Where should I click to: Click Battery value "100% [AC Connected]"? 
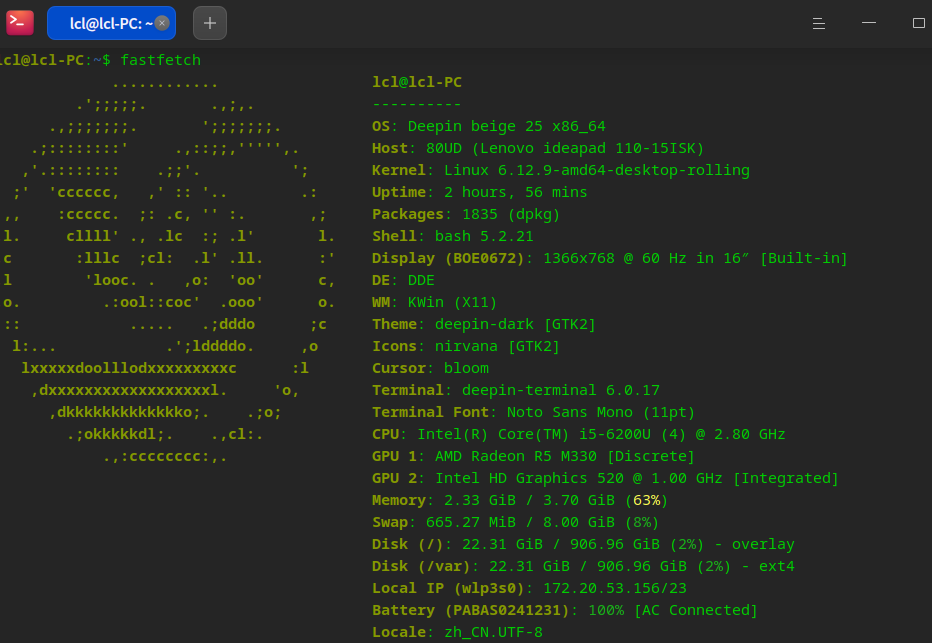click(673, 610)
